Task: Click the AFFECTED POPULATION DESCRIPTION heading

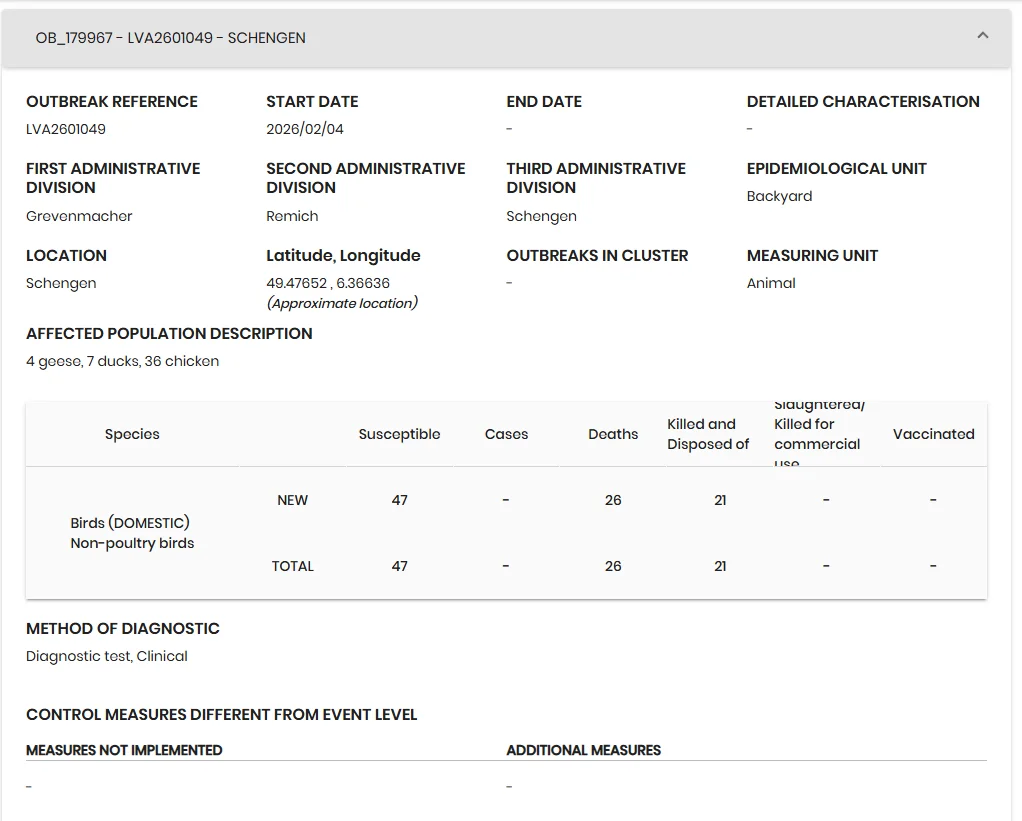Action: [169, 334]
